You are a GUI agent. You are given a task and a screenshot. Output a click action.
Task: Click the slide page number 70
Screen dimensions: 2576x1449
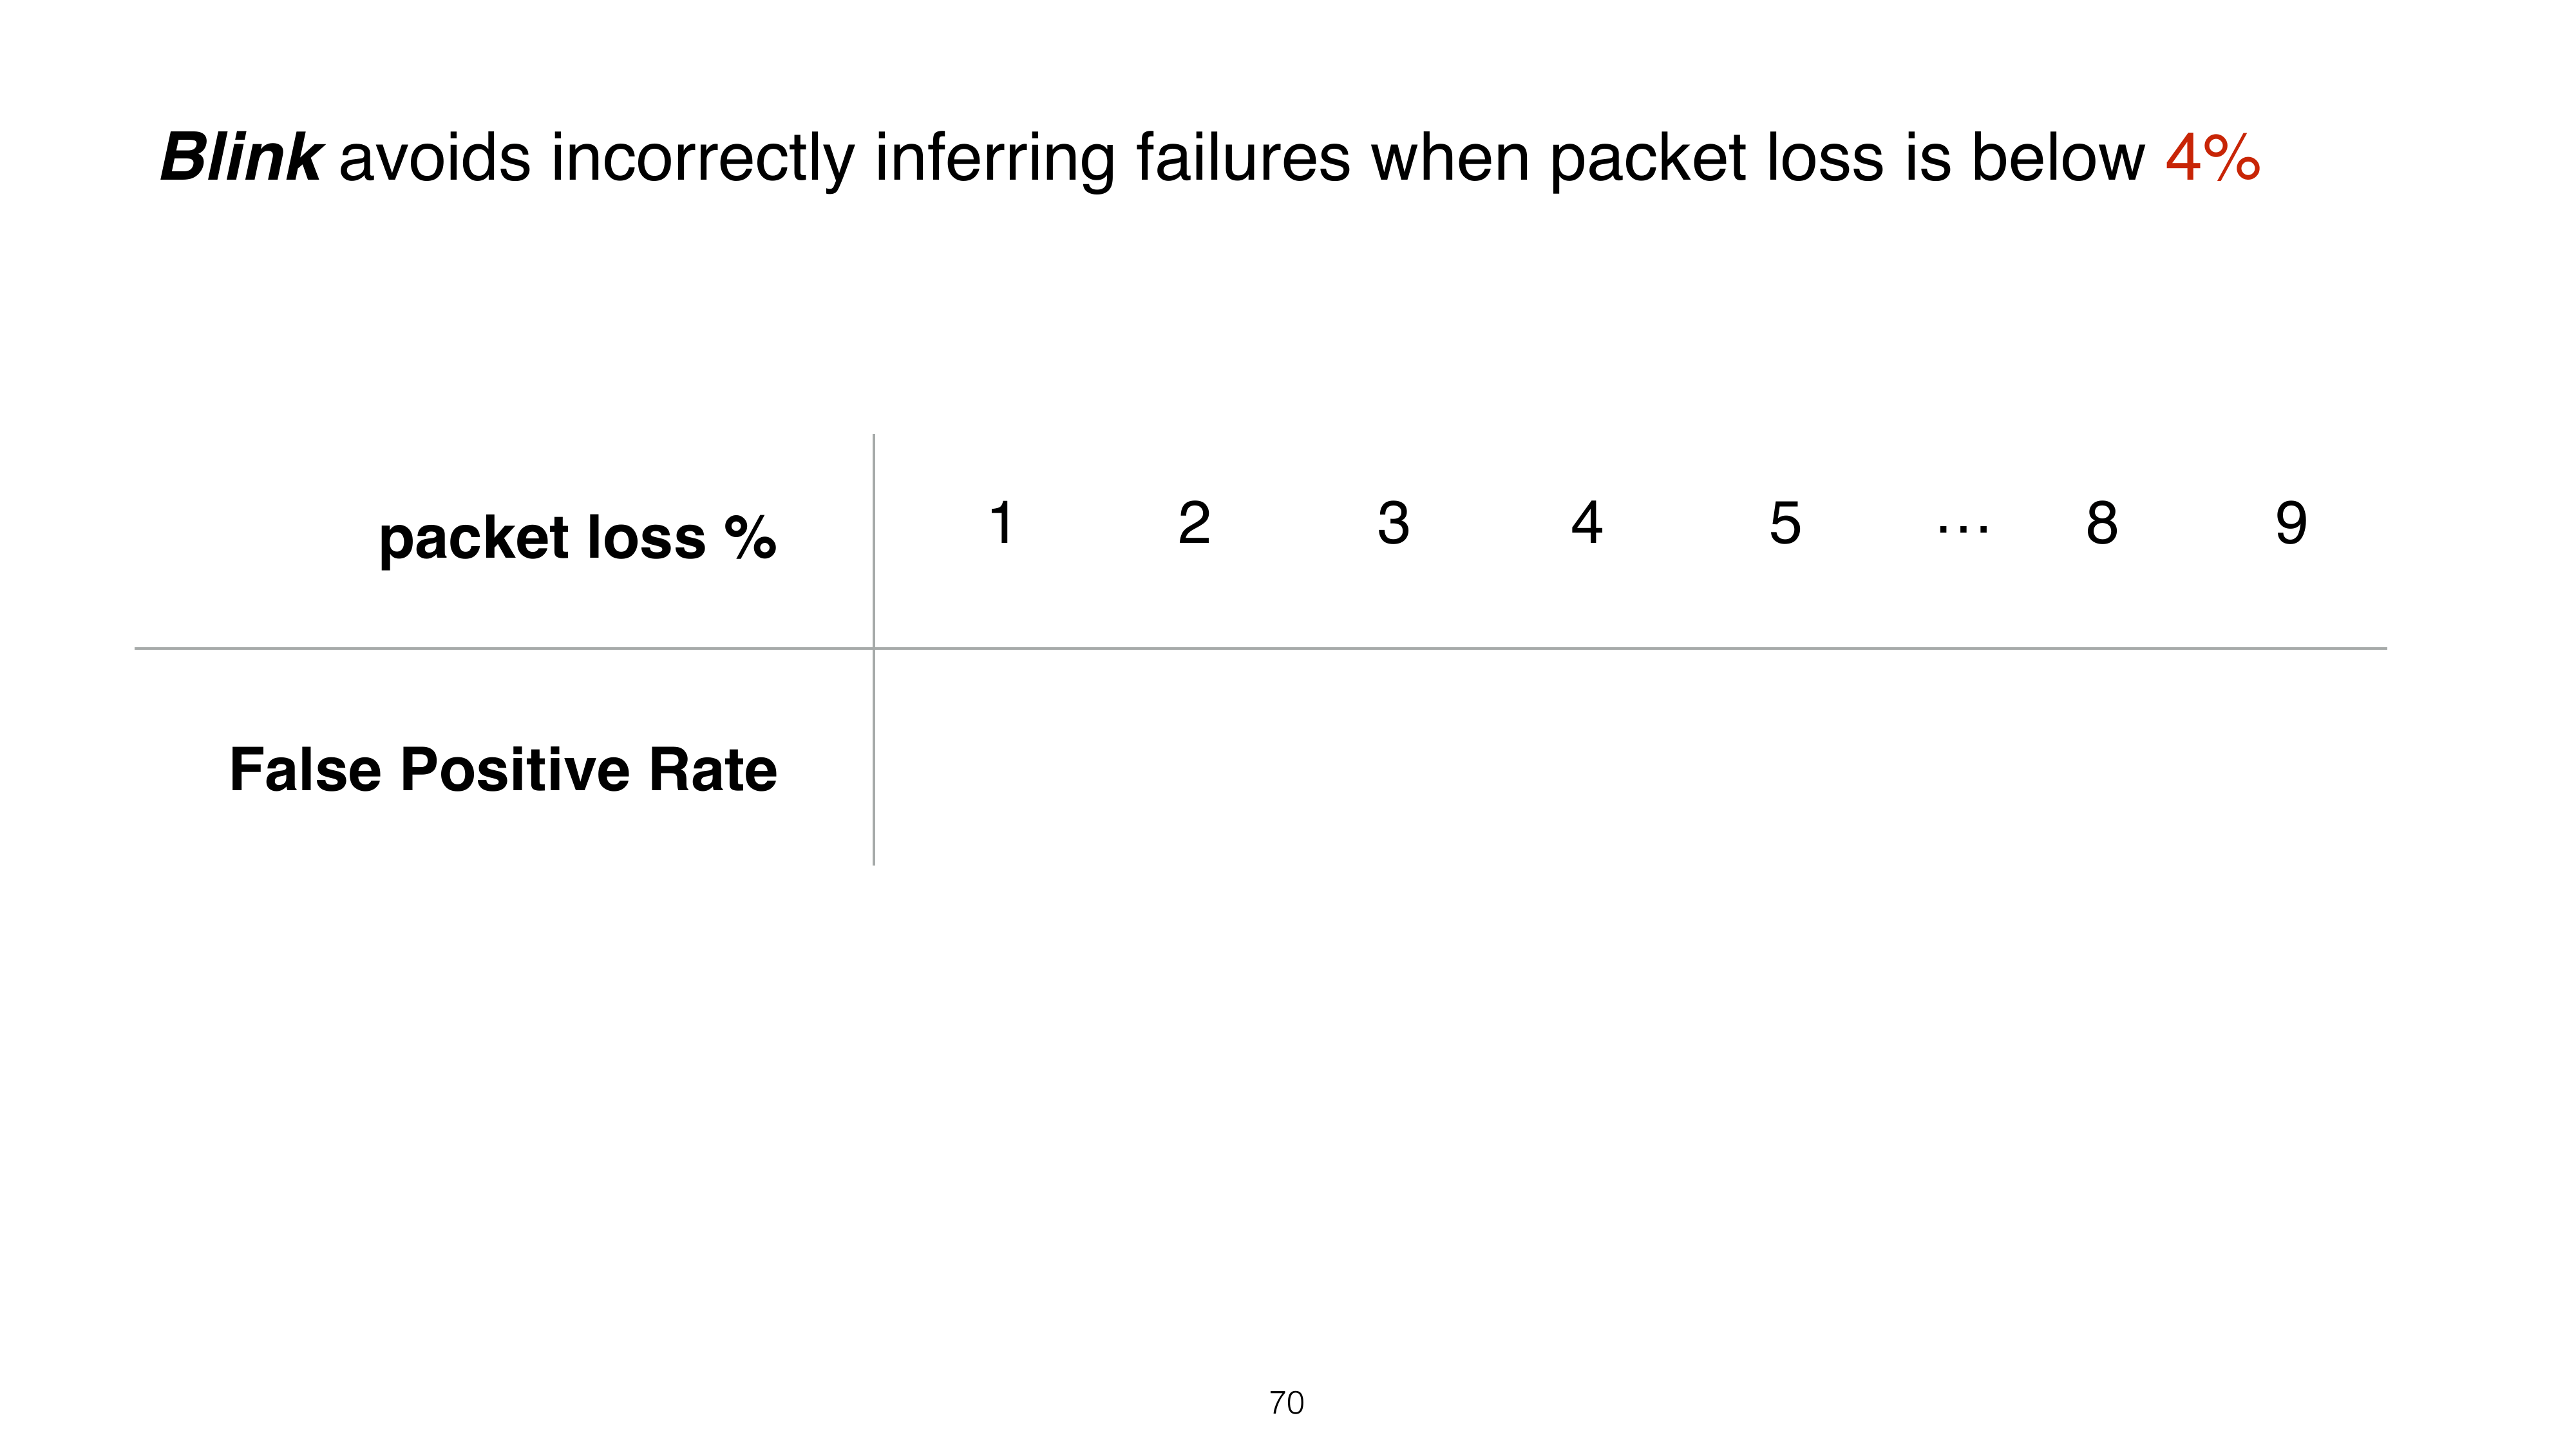[1286, 1403]
